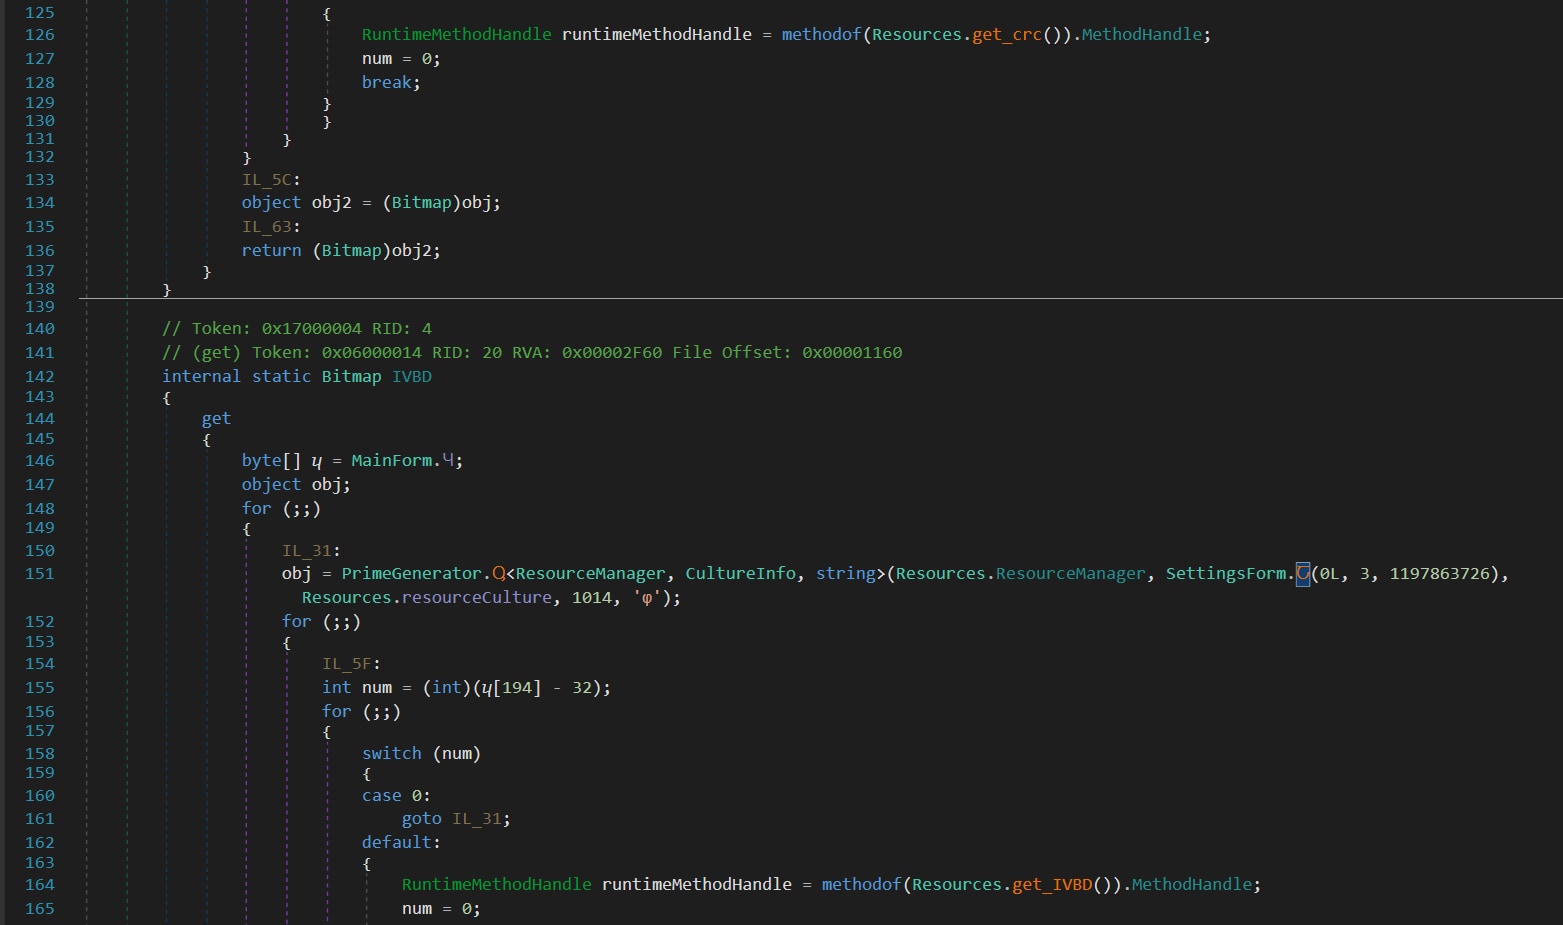Go to the IVBD property declaration name

click(411, 377)
